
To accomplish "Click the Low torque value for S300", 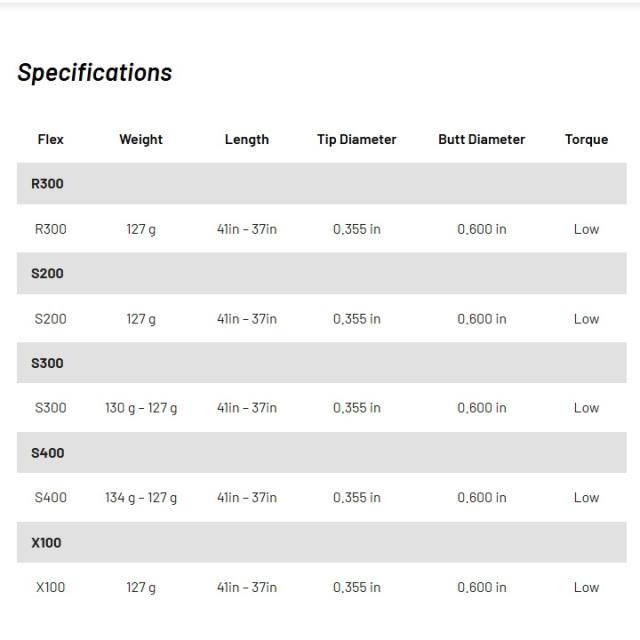I will tap(586, 408).
